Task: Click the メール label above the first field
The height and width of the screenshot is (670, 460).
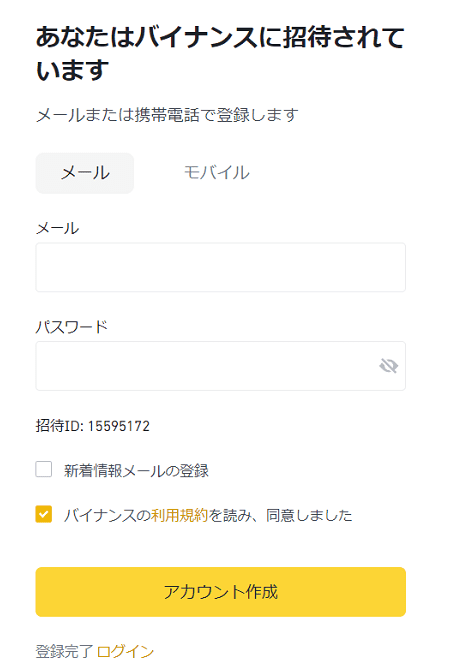Action: pyautogui.click(x=57, y=228)
